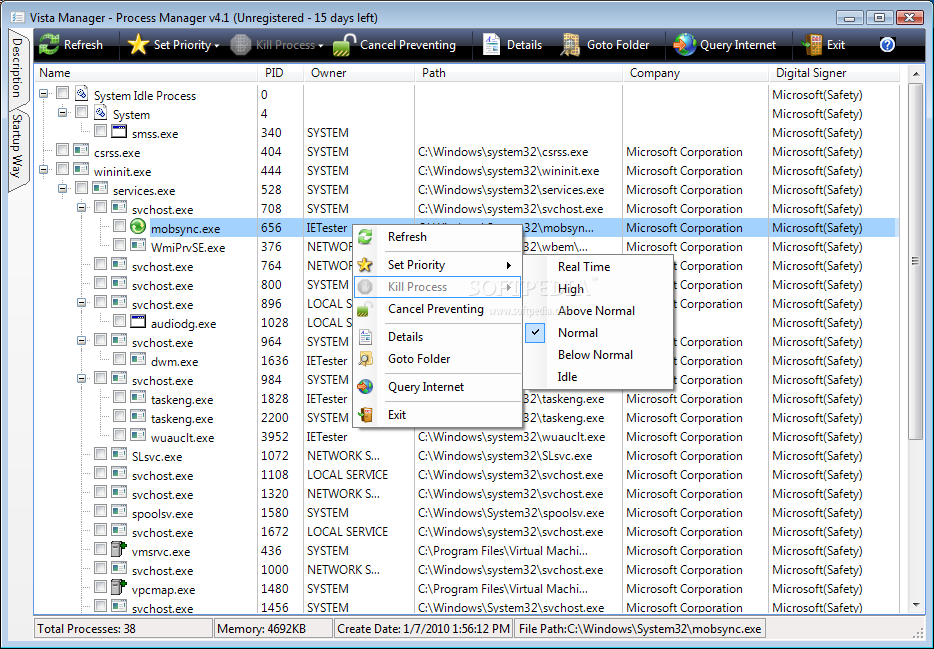Screen dimensions: 934x649
Task: Collapse svchost.exe PID 896 node
Action: pos(82,302)
